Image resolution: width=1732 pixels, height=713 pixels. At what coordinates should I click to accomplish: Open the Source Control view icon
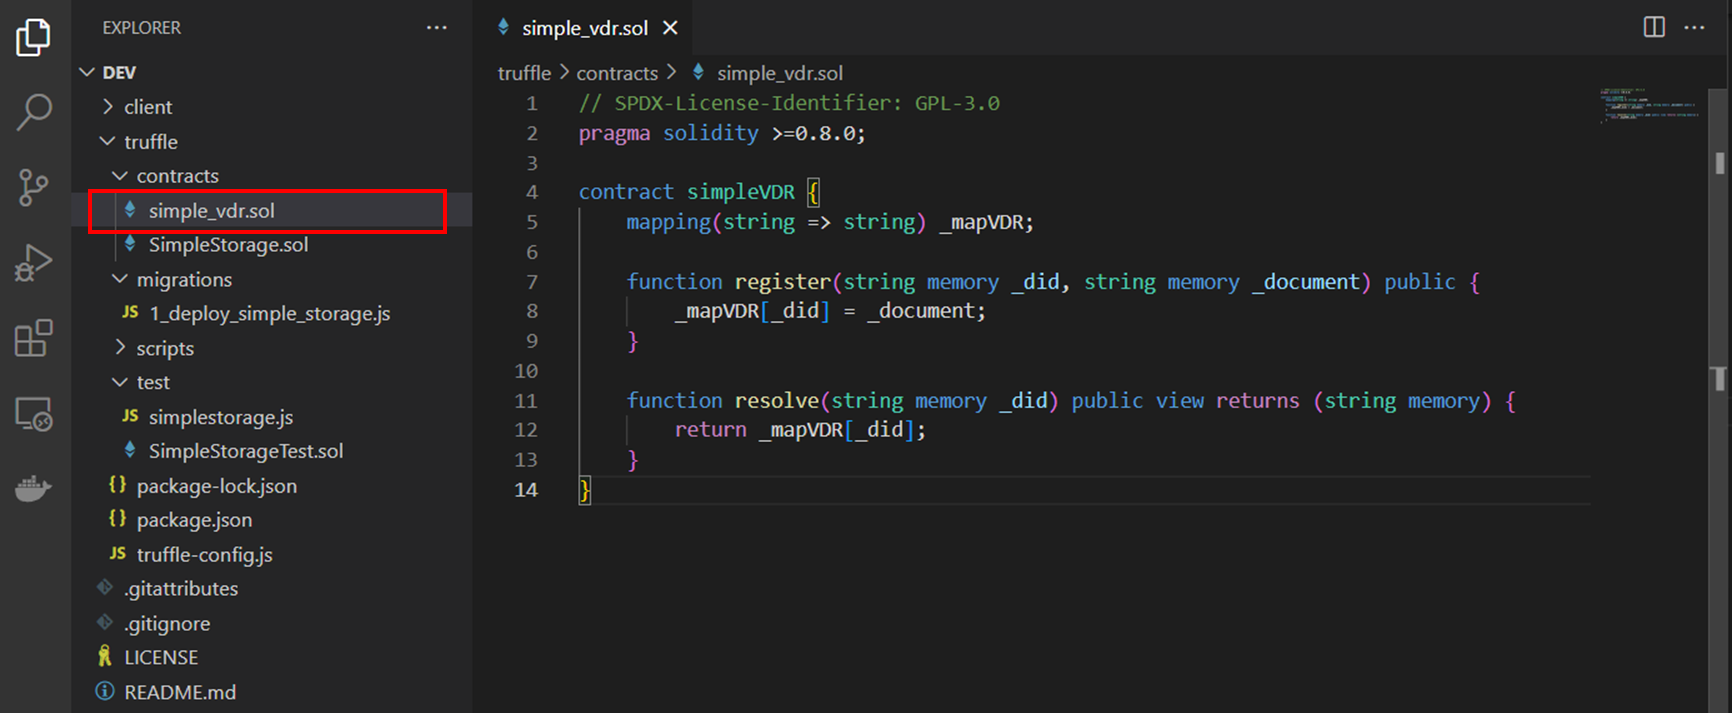click(33, 187)
